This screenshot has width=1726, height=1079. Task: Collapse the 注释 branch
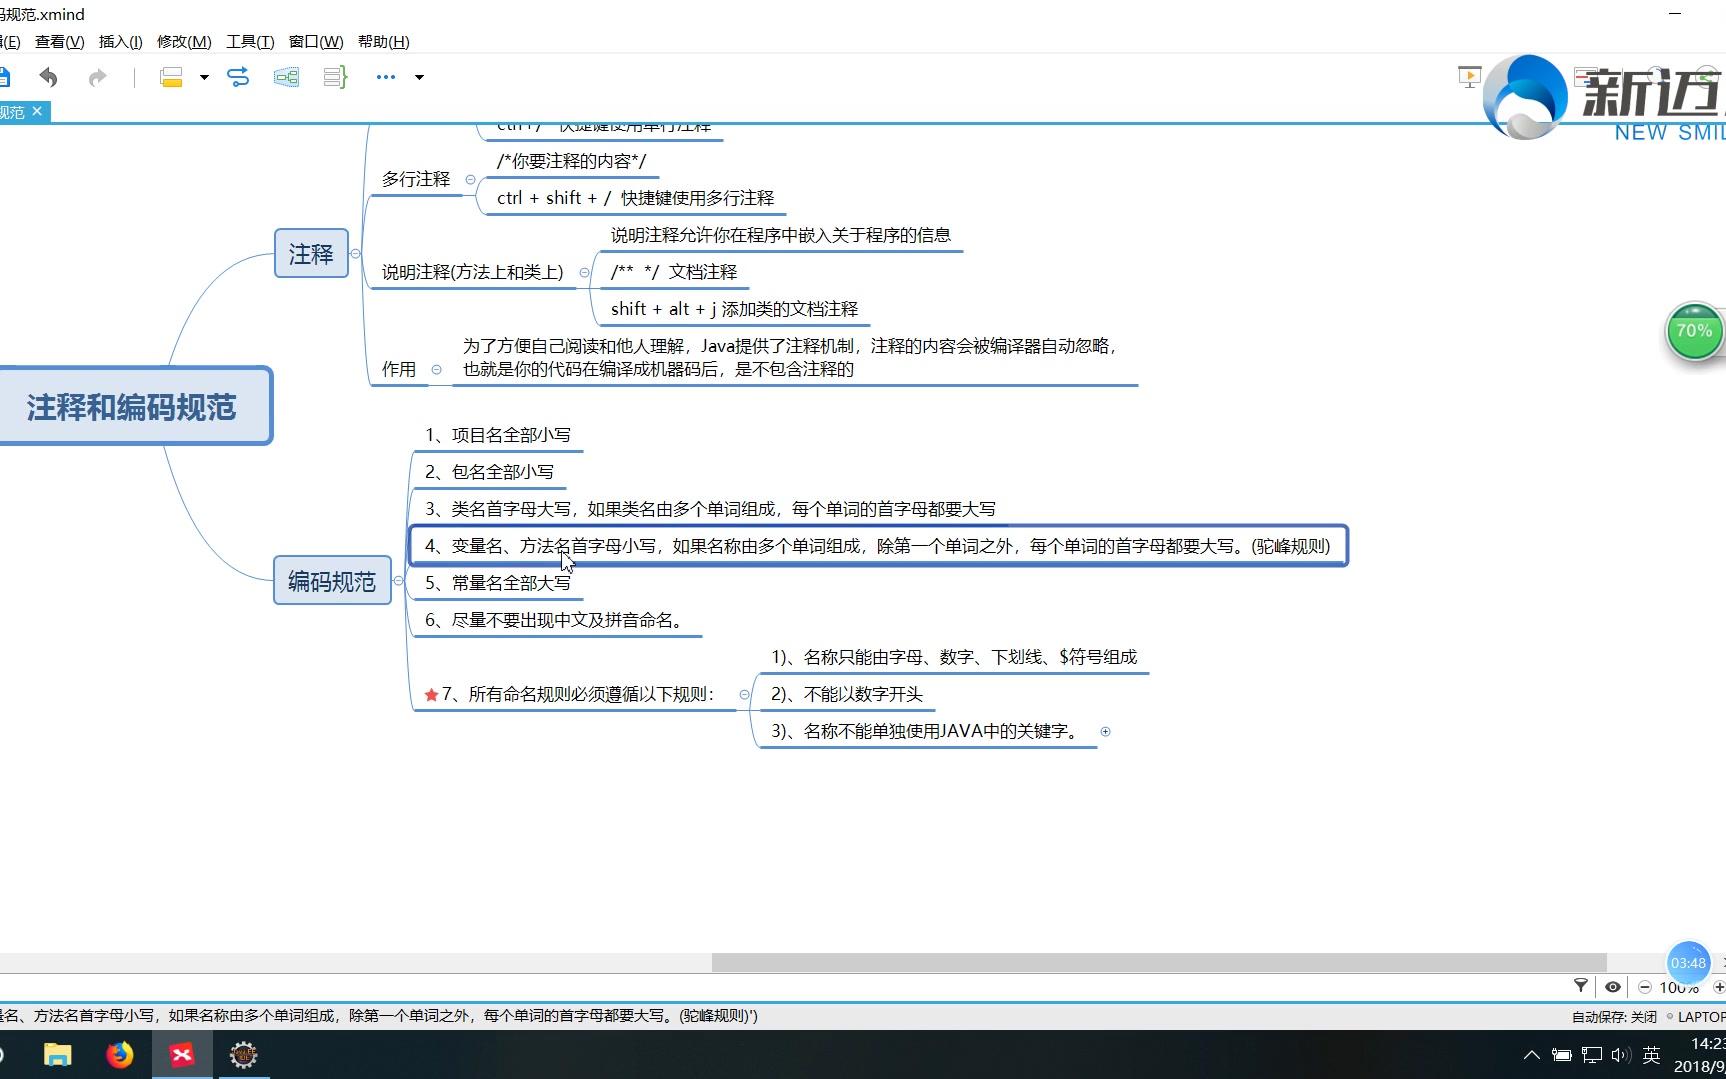point(355,254)
